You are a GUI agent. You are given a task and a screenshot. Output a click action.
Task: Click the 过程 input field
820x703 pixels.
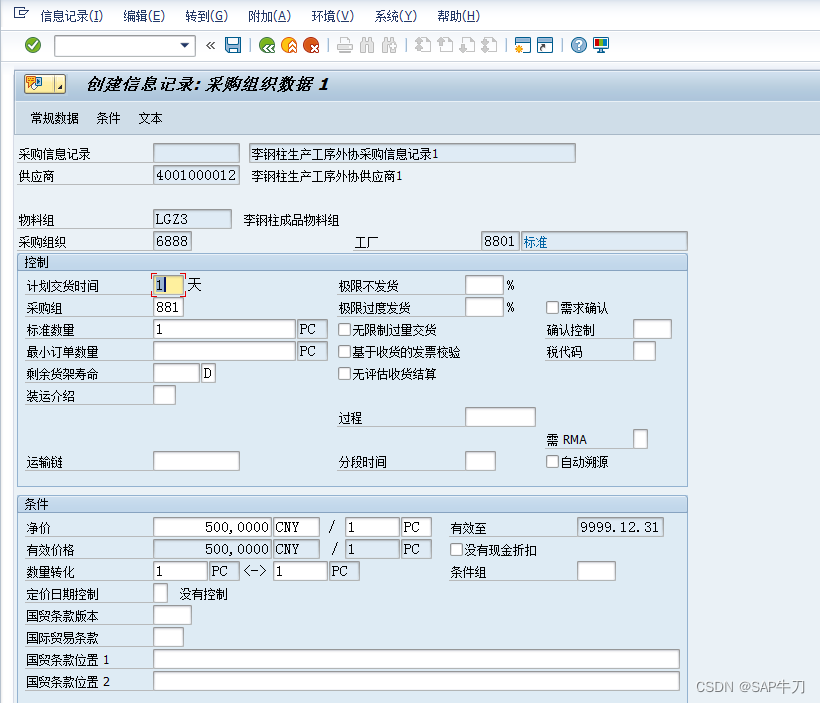500,417
